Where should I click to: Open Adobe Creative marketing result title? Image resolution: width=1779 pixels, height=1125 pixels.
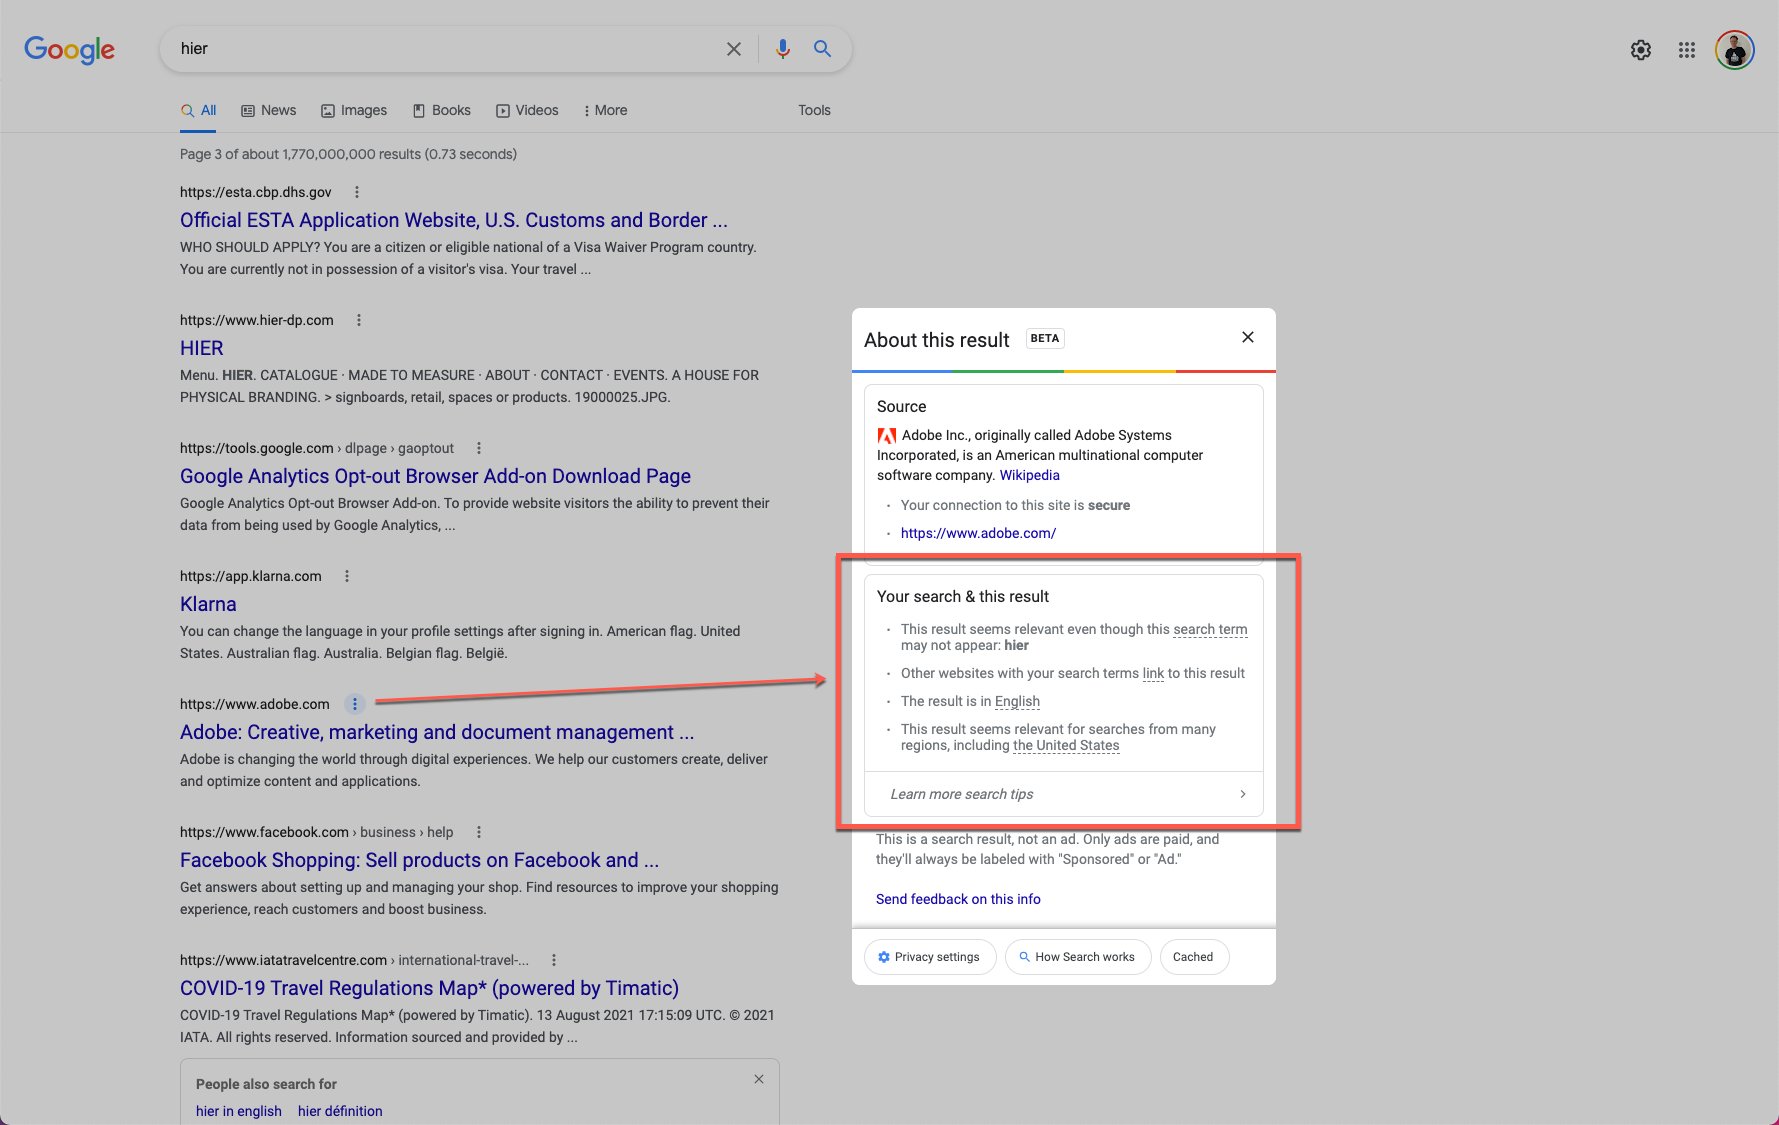[437, 732]
